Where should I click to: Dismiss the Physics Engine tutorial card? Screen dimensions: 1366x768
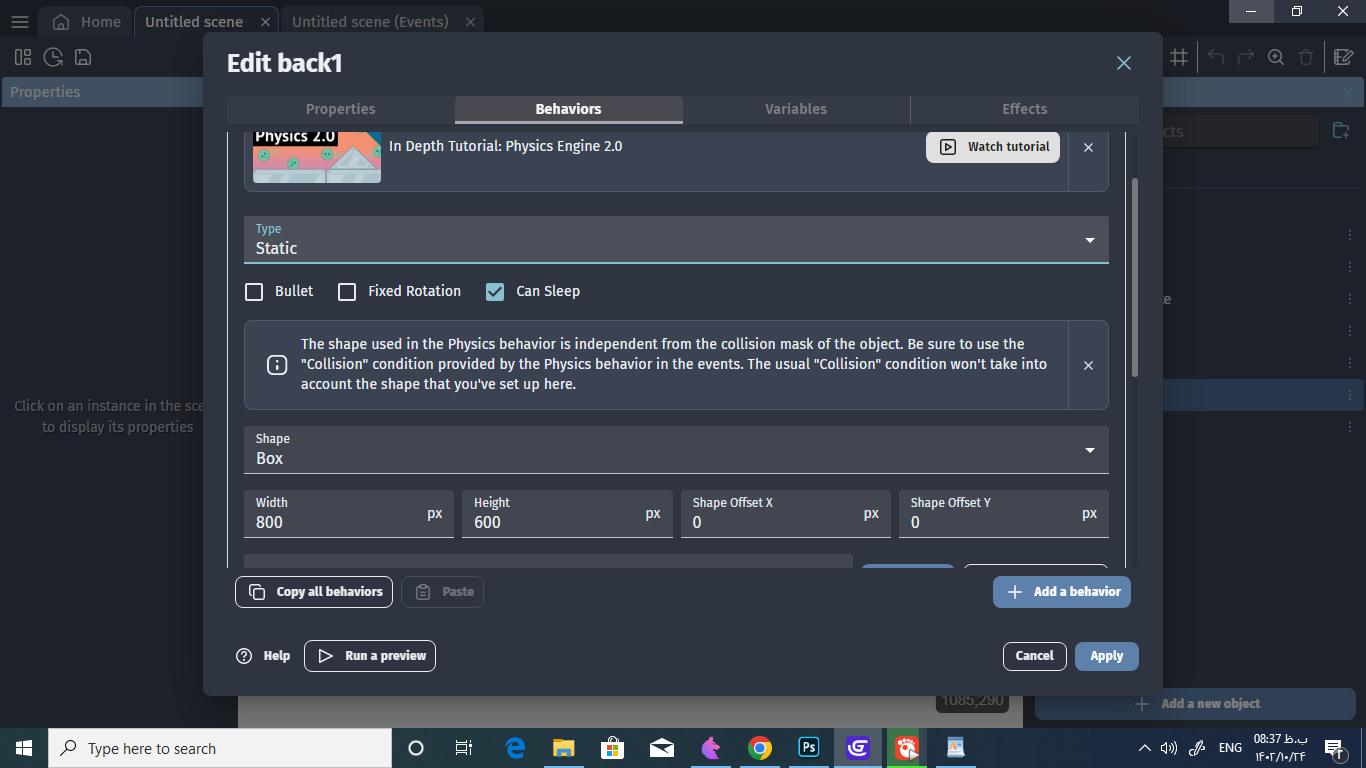(x=1088, y=147)
